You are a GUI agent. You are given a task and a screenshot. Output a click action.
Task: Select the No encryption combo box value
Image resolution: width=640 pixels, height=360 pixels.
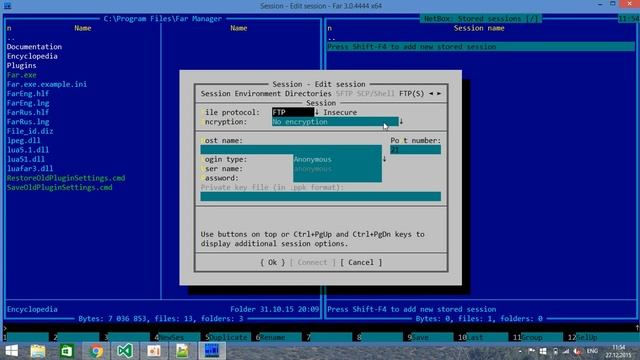point(335,122)
